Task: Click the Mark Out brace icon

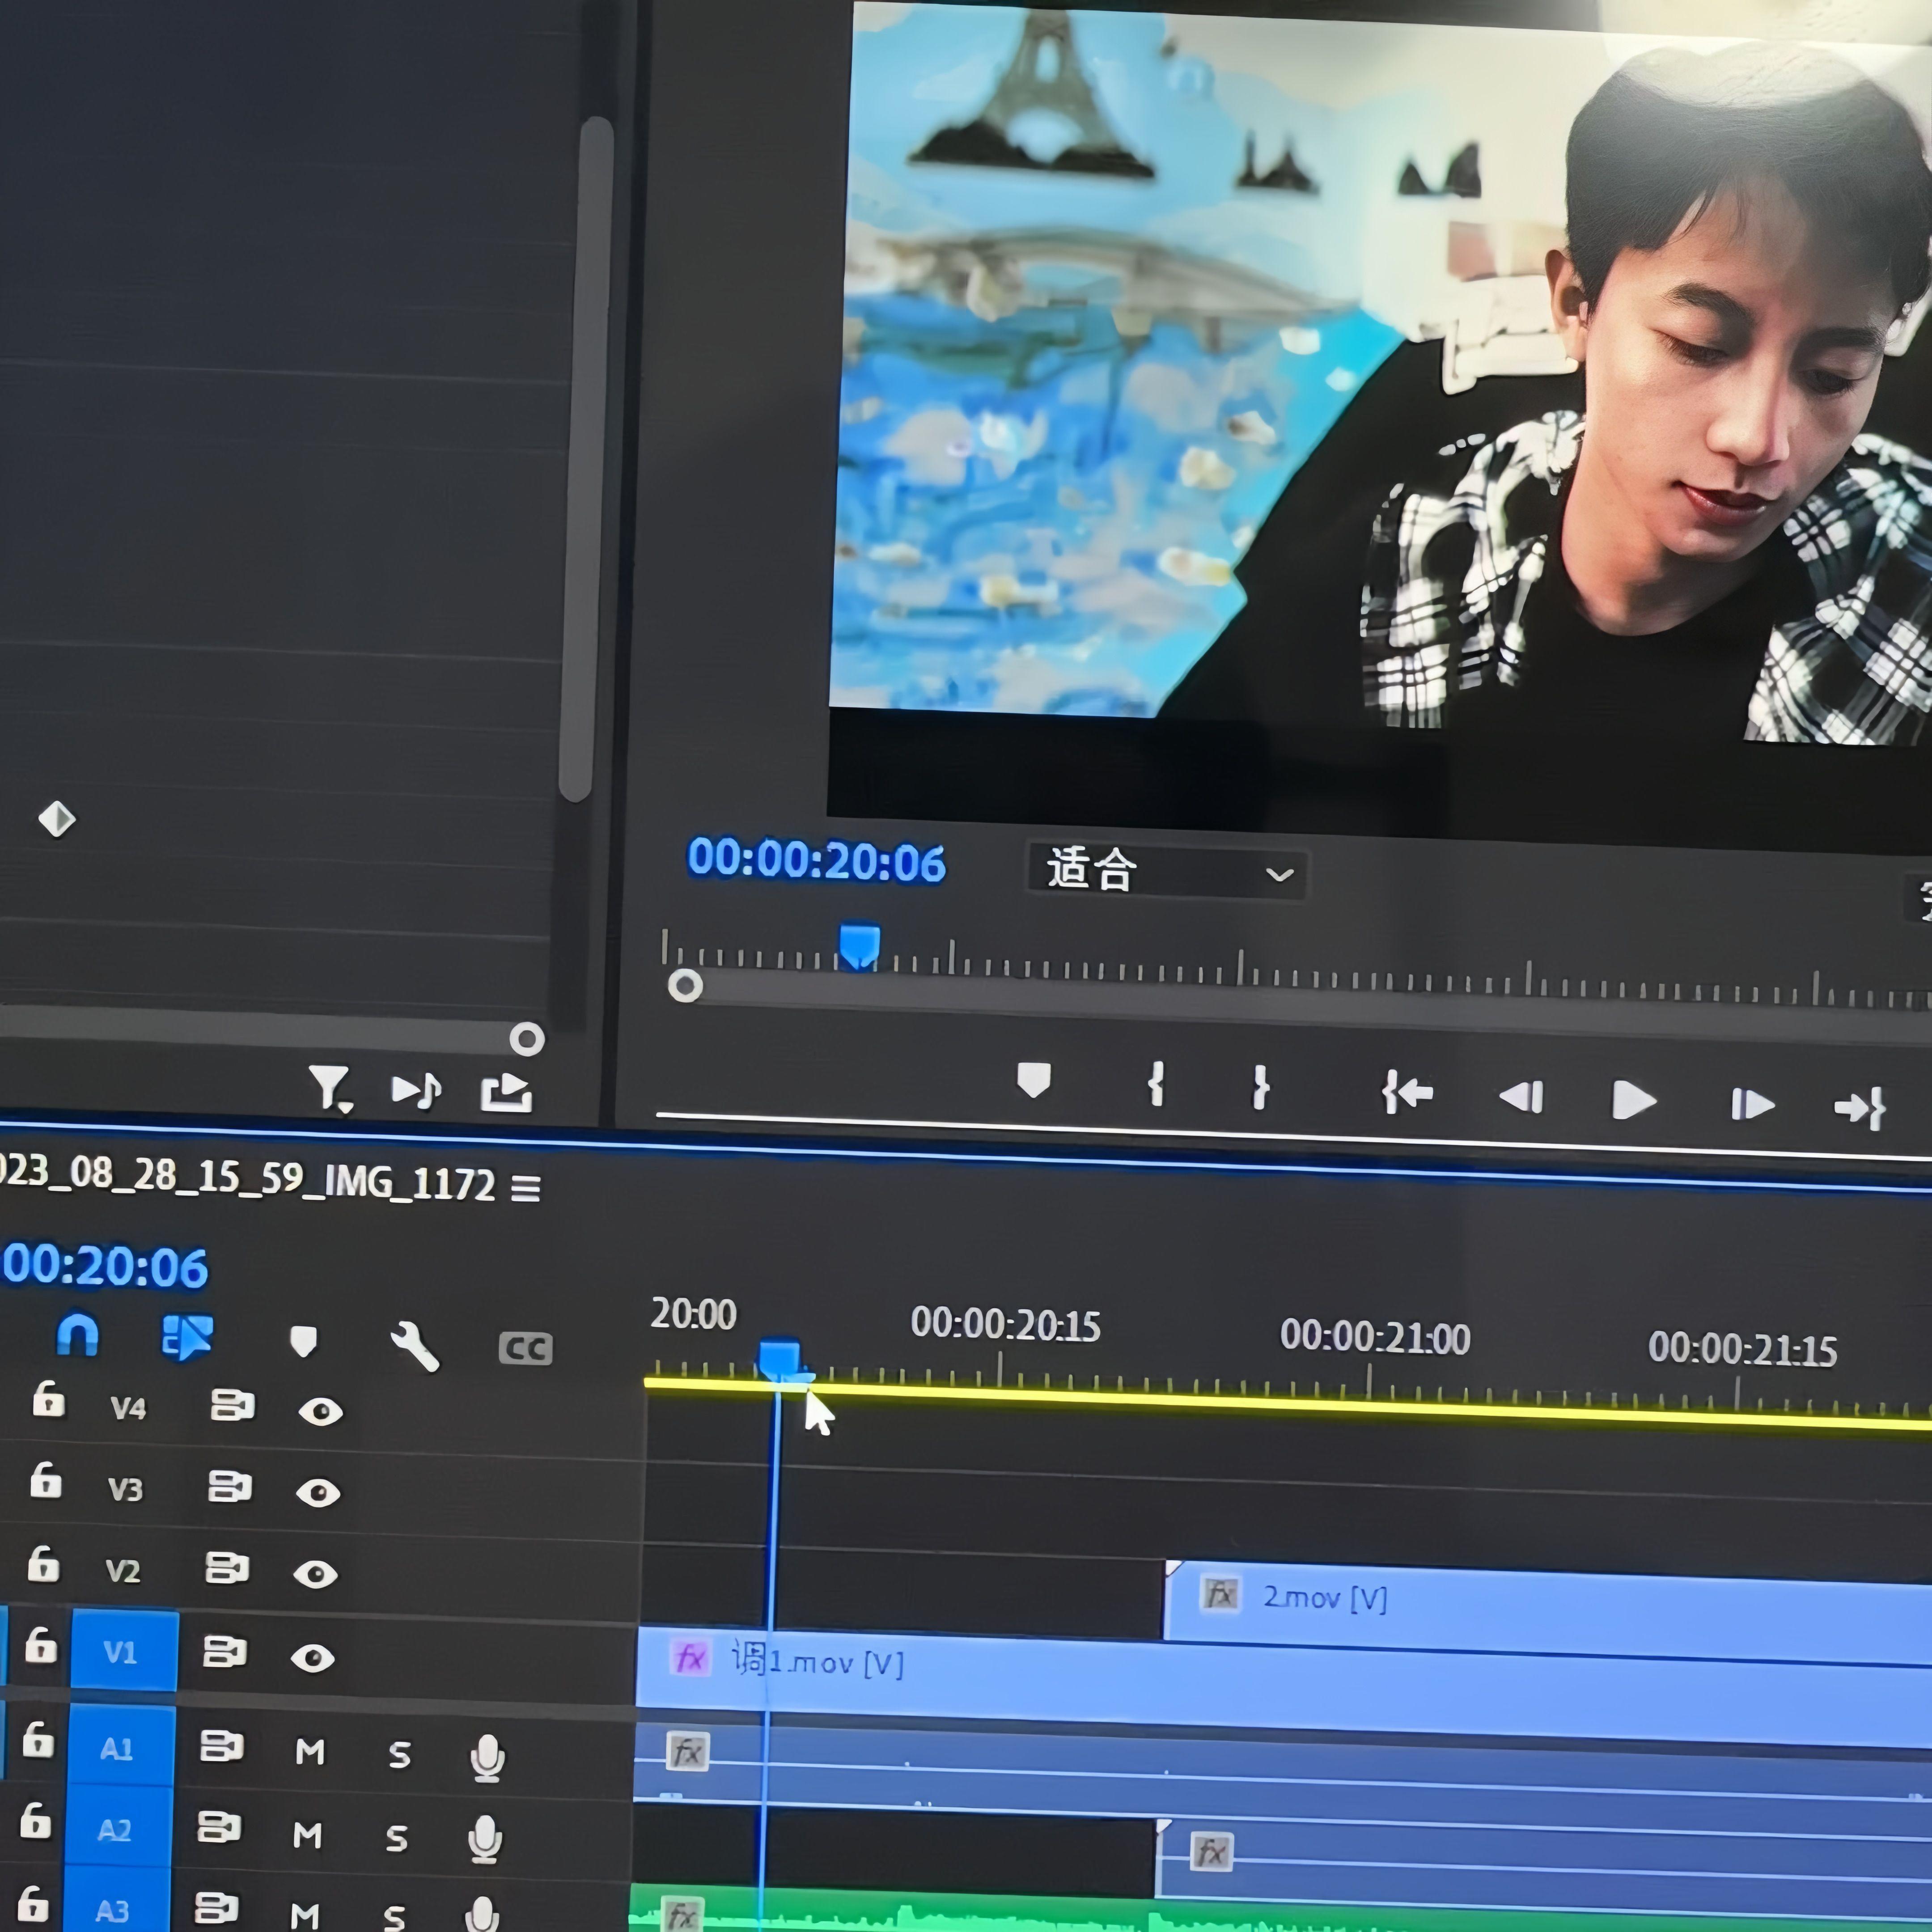Action: point(1260,1087)
